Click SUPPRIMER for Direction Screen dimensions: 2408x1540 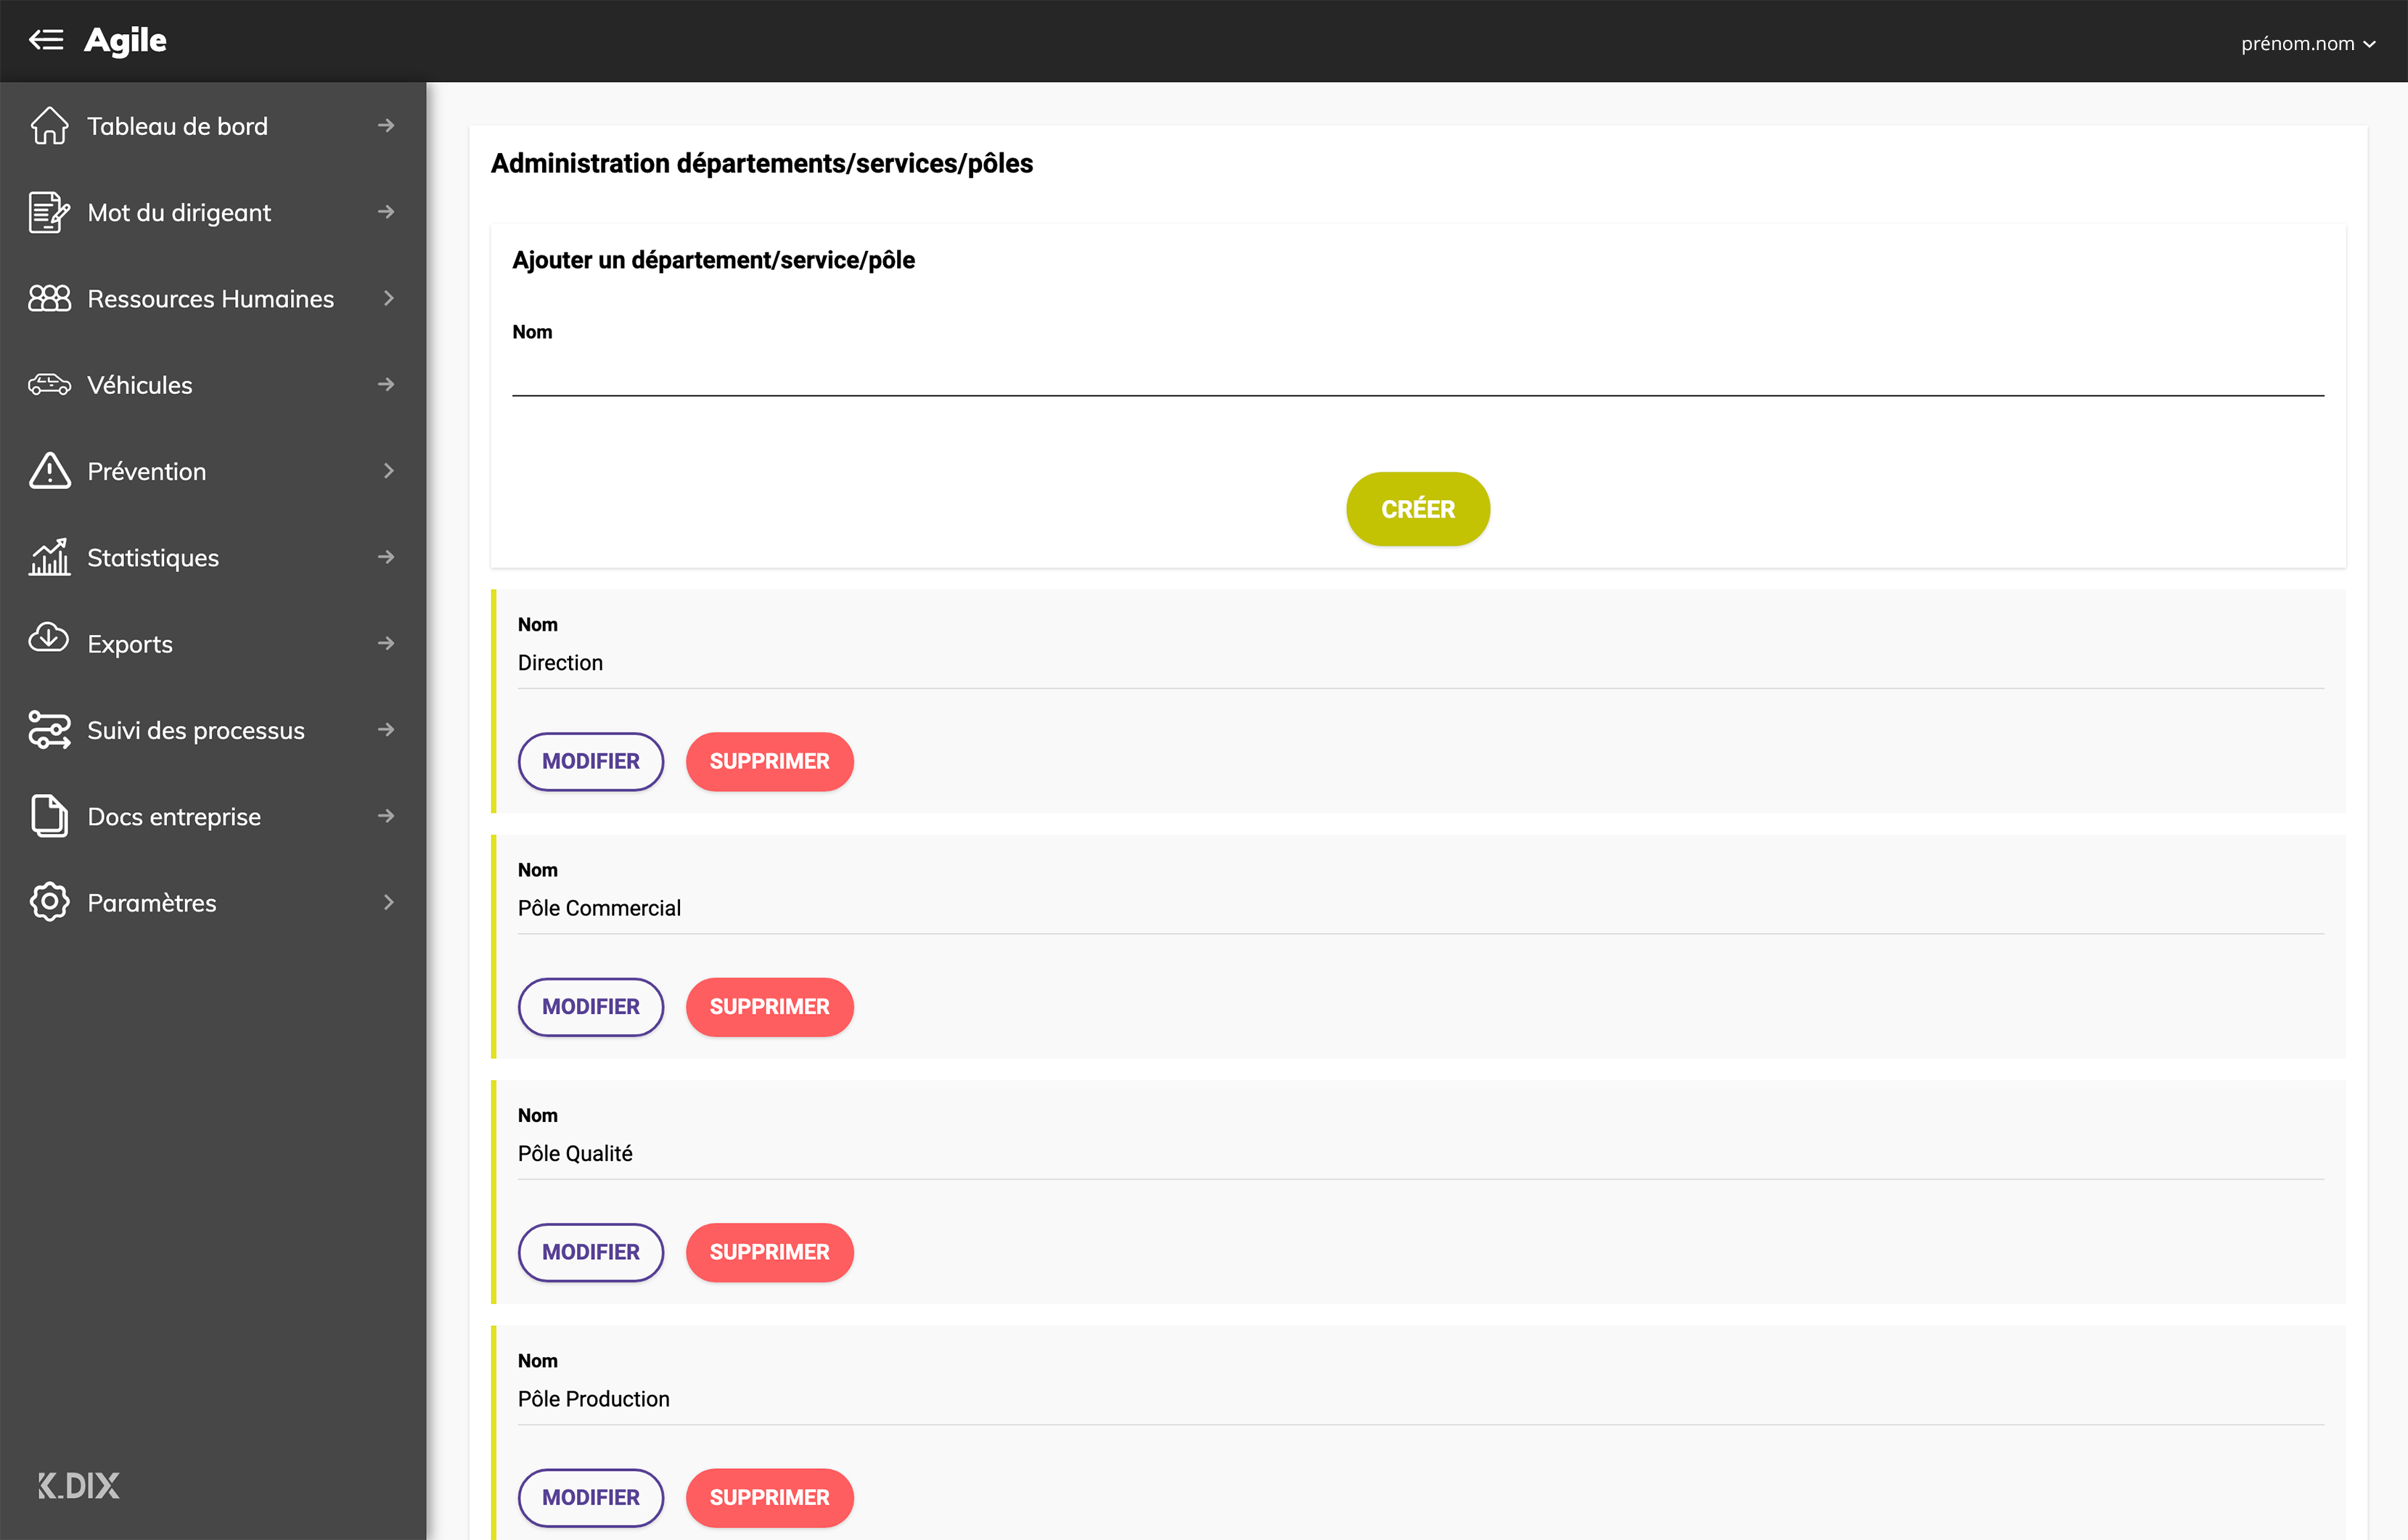[x=769, y=761]
